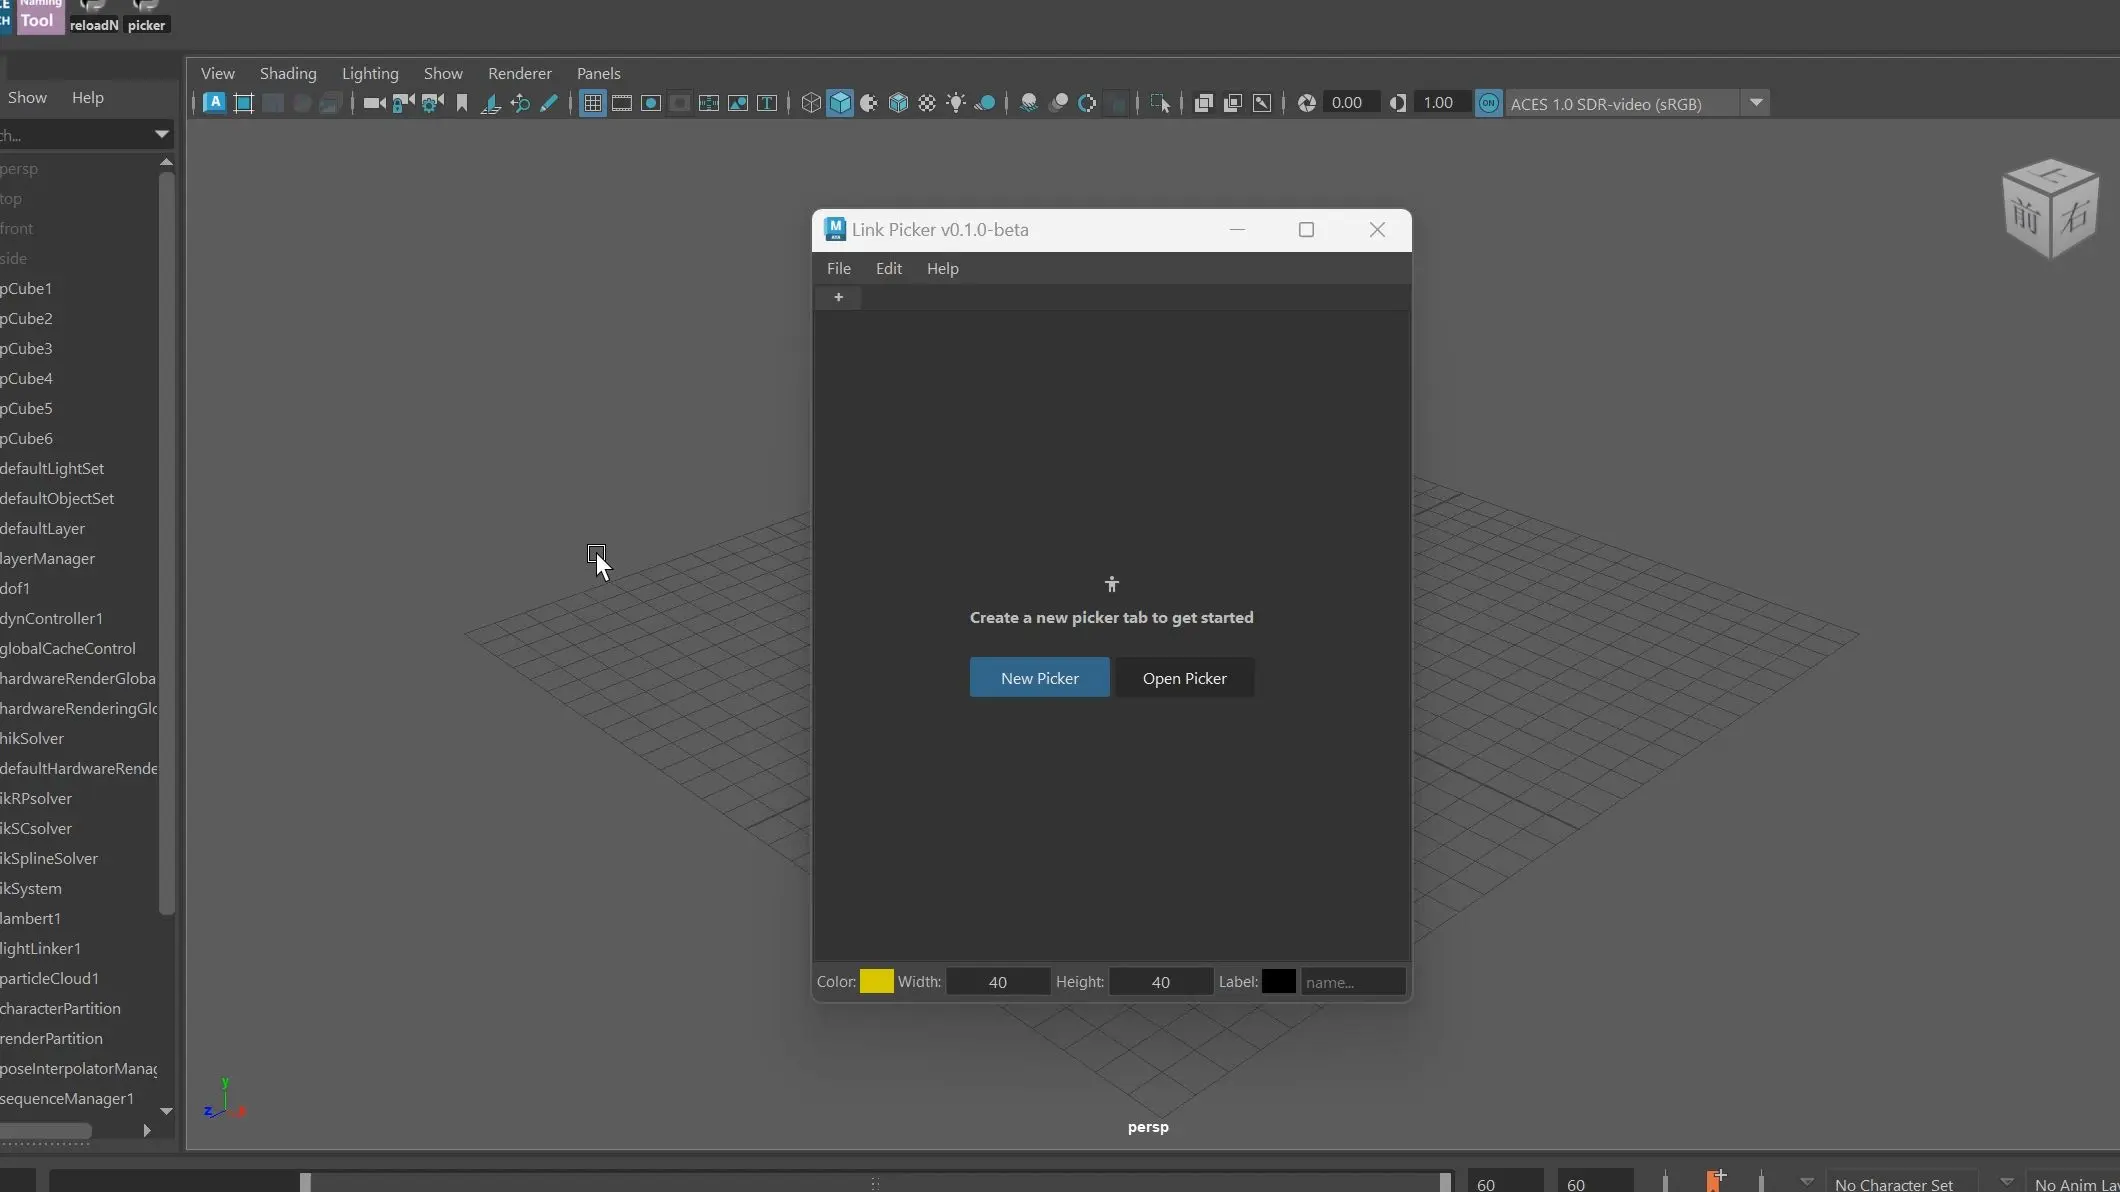Expand the outliner search filter dropdown

[x=161, y=134]
